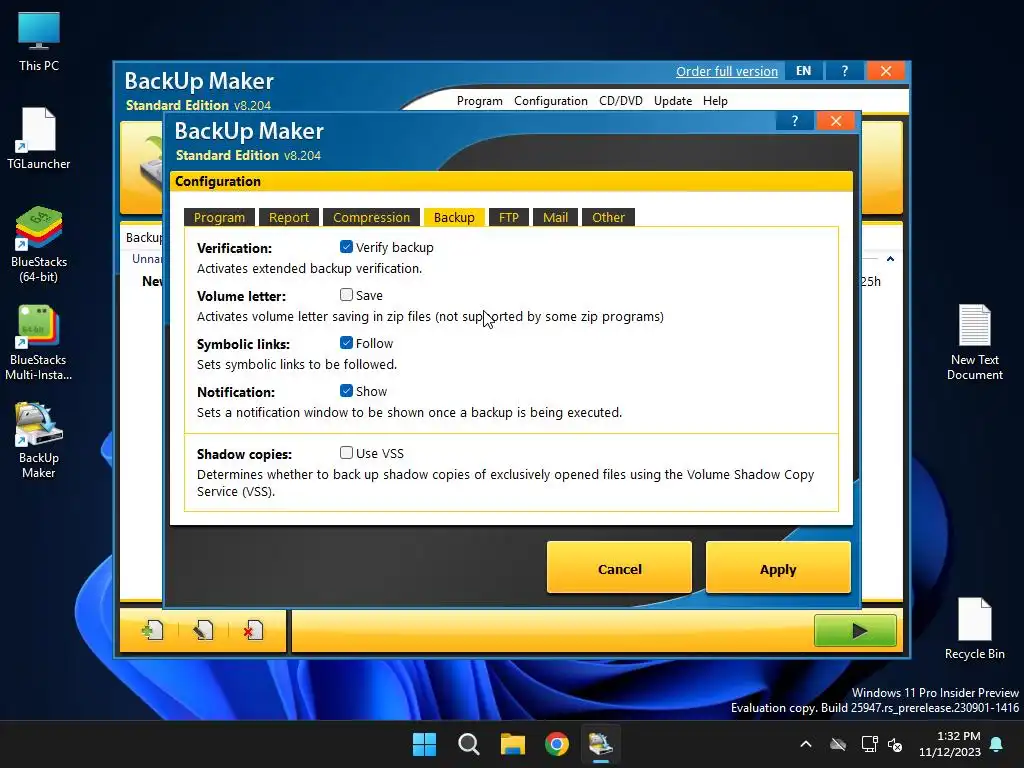Screen dimensions: 1024x768
Task: Open the Update menu
Action: (x=673, y=101)
